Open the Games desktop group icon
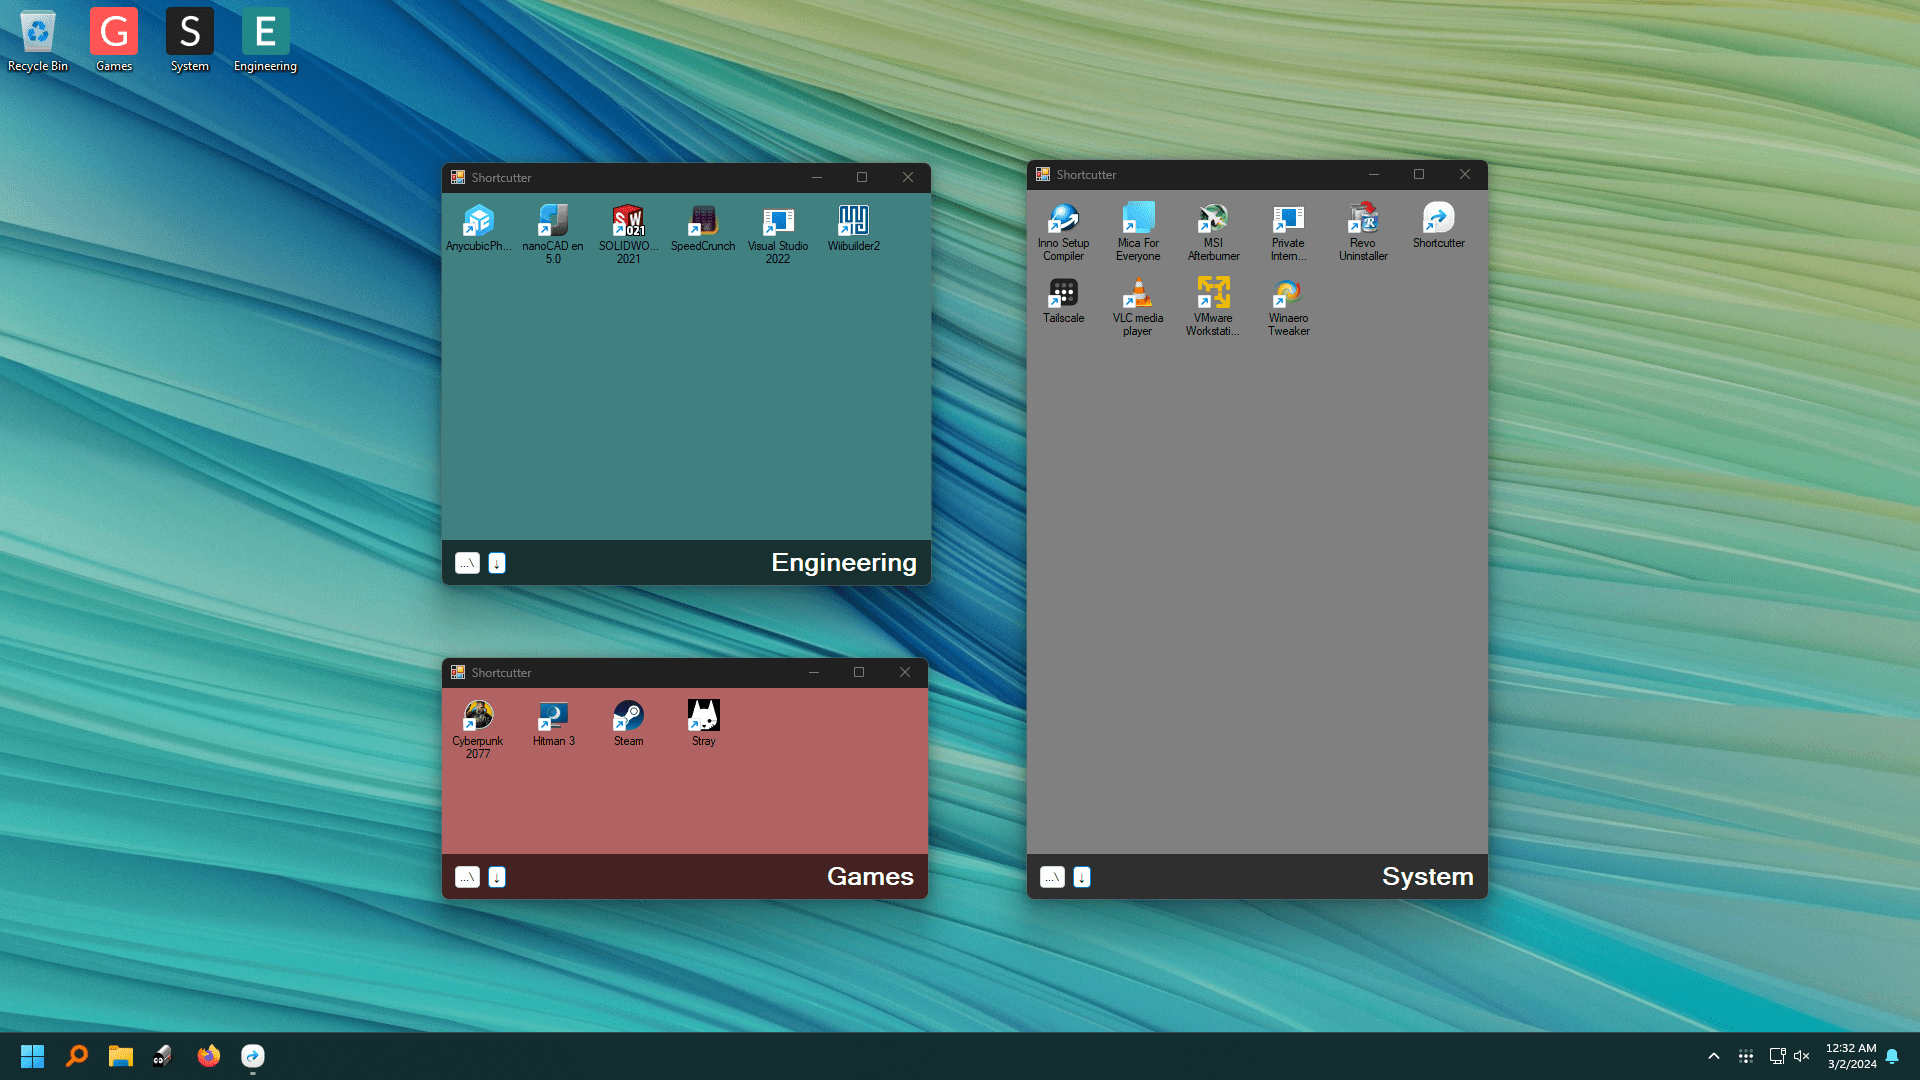Image resolution: width=1920 pixels, height=1080 pixels. (x=114, y=32)
